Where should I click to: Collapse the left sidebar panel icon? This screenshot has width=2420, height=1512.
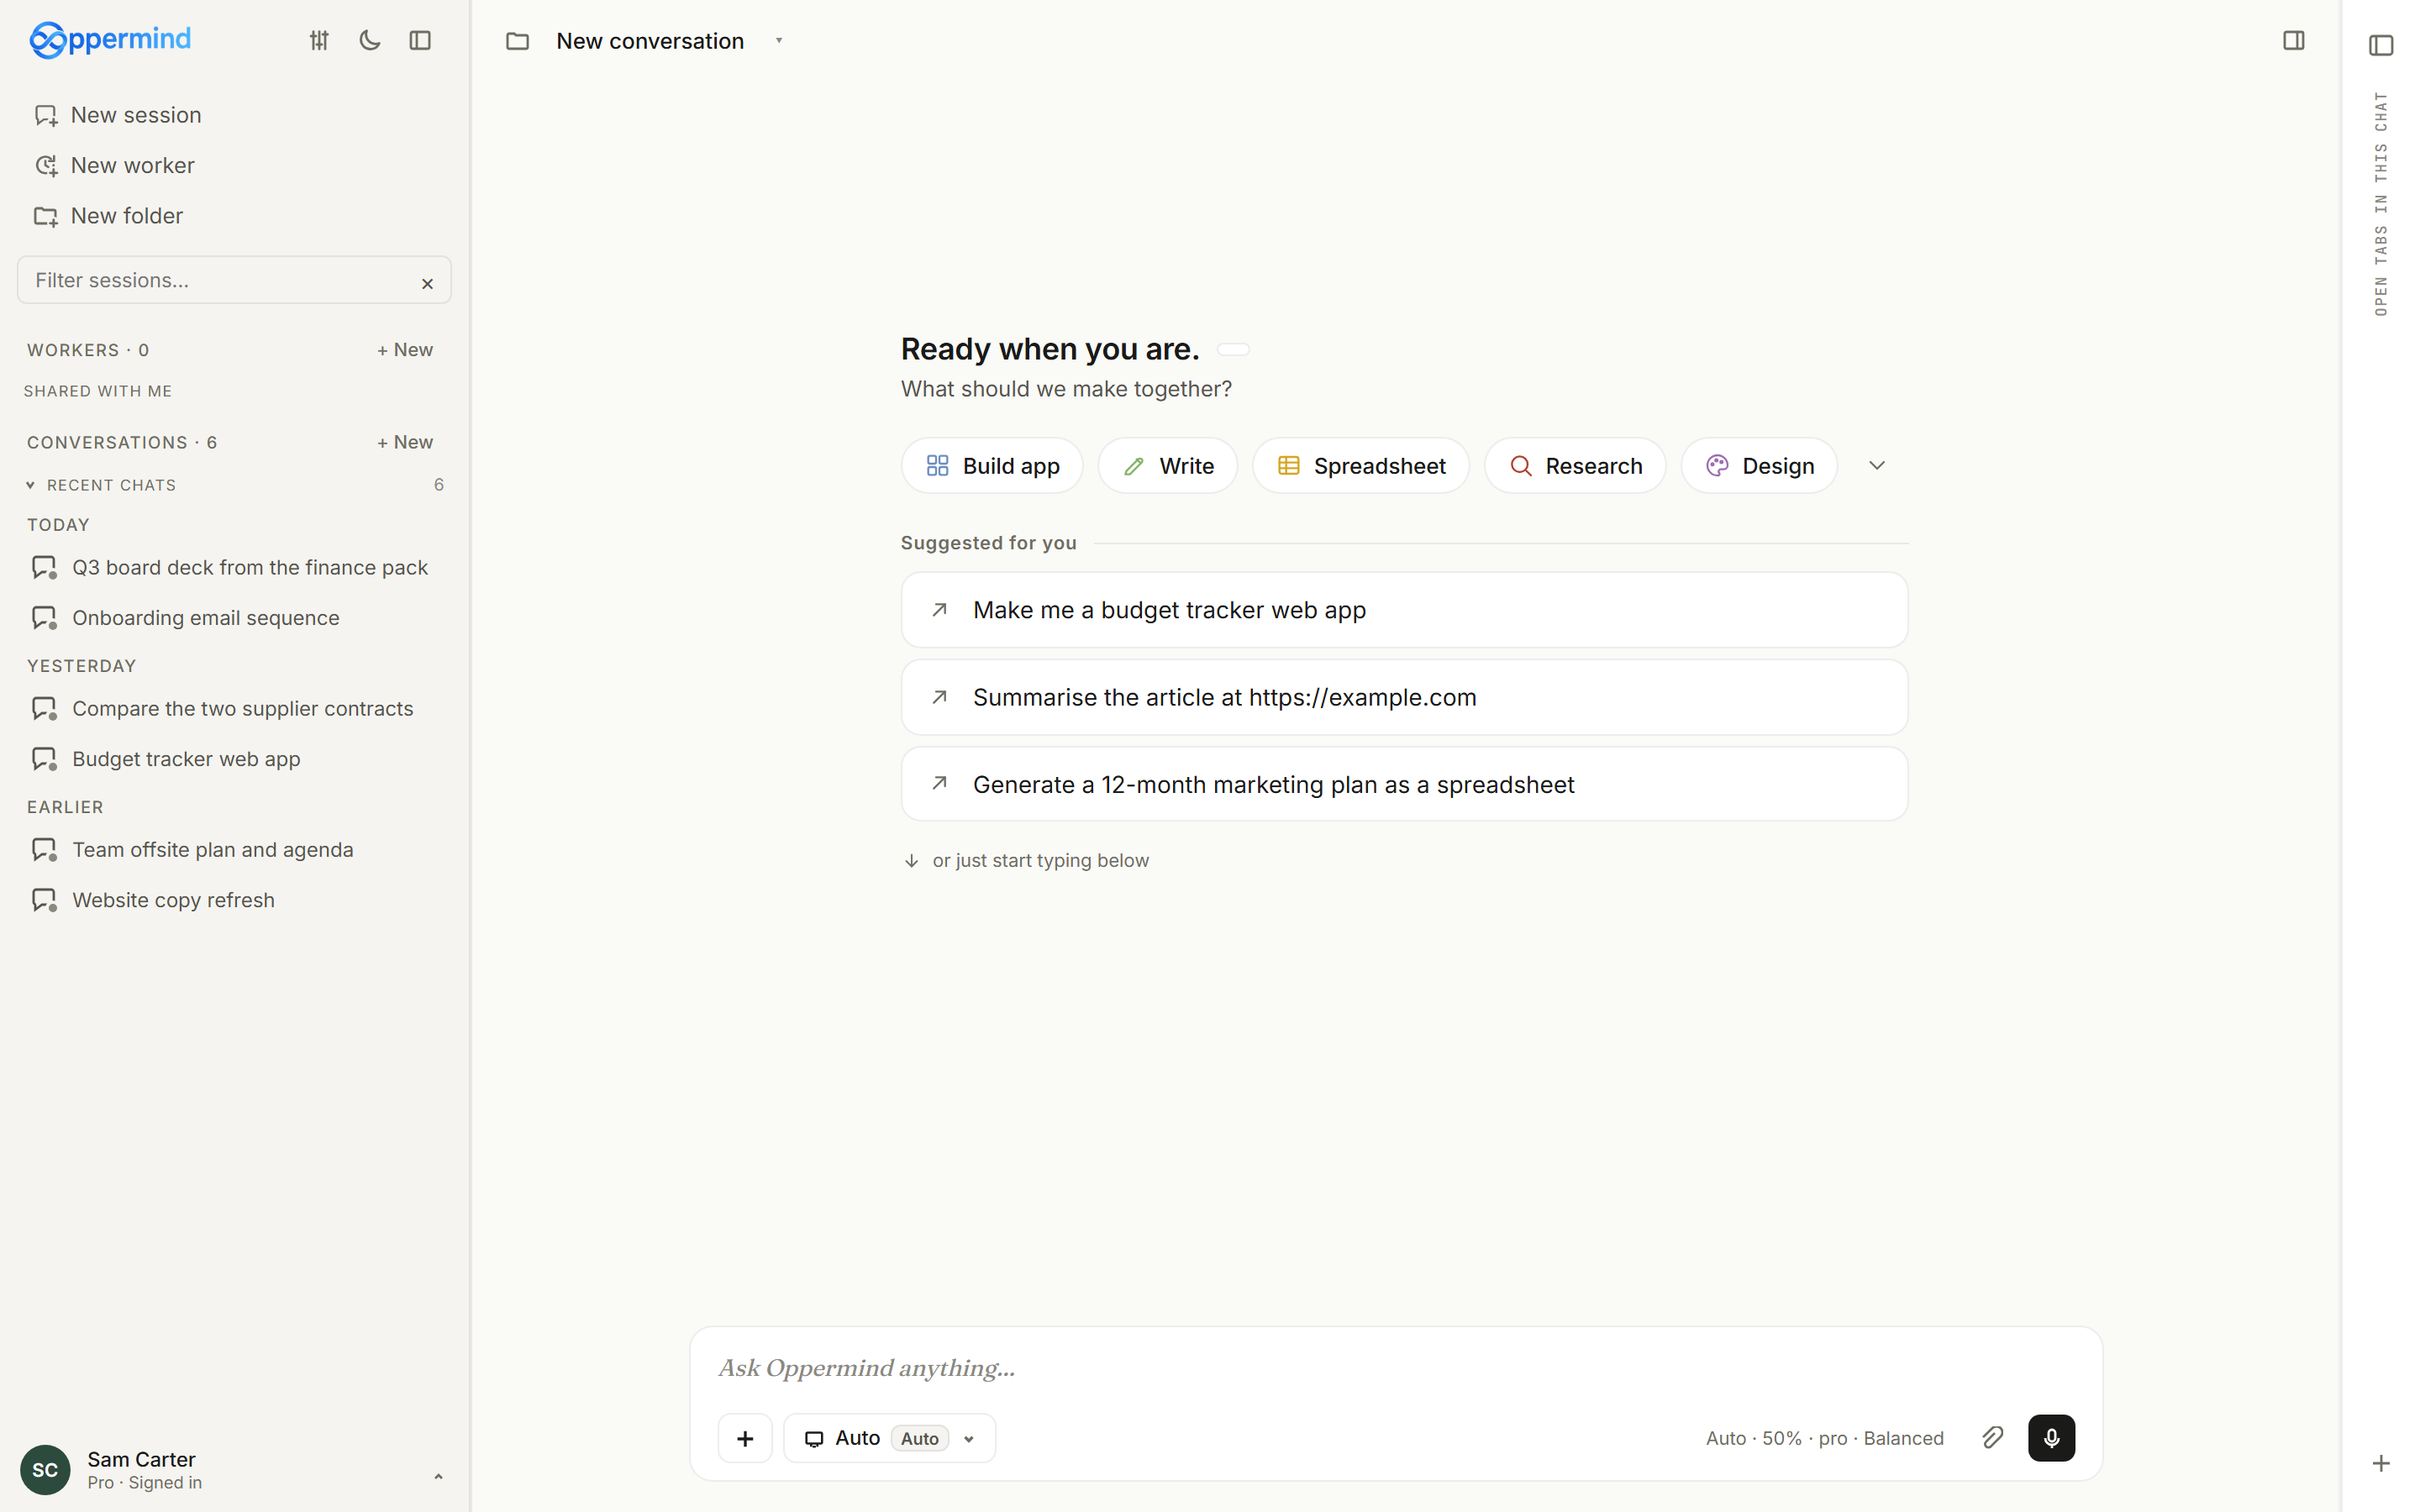tap(420, 40)
